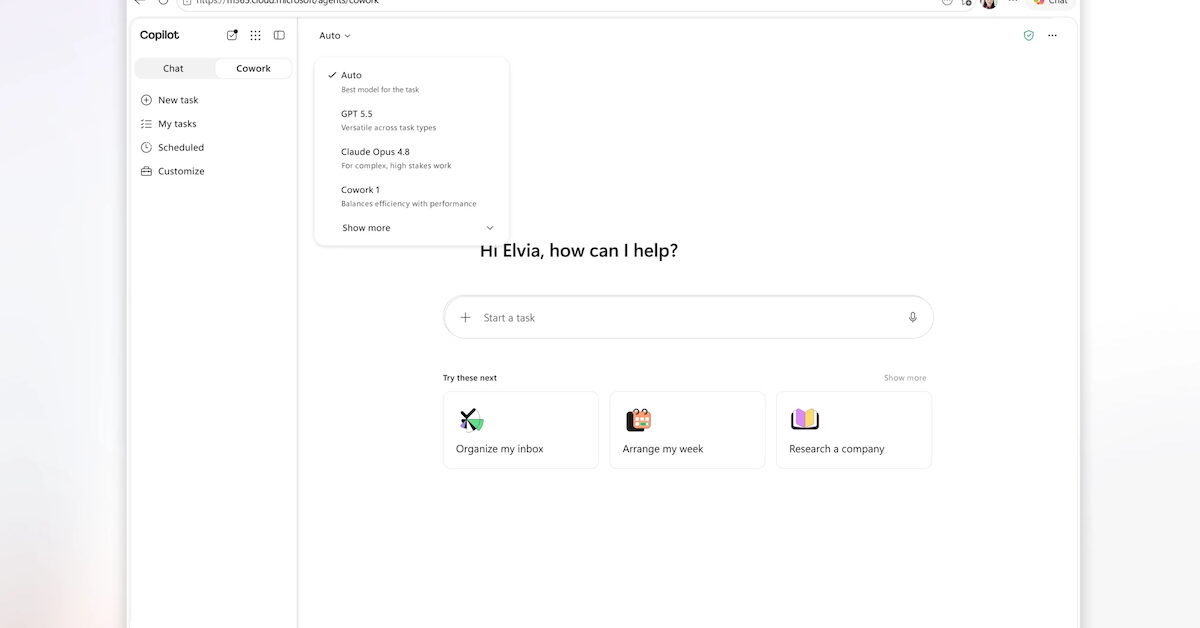Click the plus icon in task box
The image size is (1200, 628).
tap(465, 317)
